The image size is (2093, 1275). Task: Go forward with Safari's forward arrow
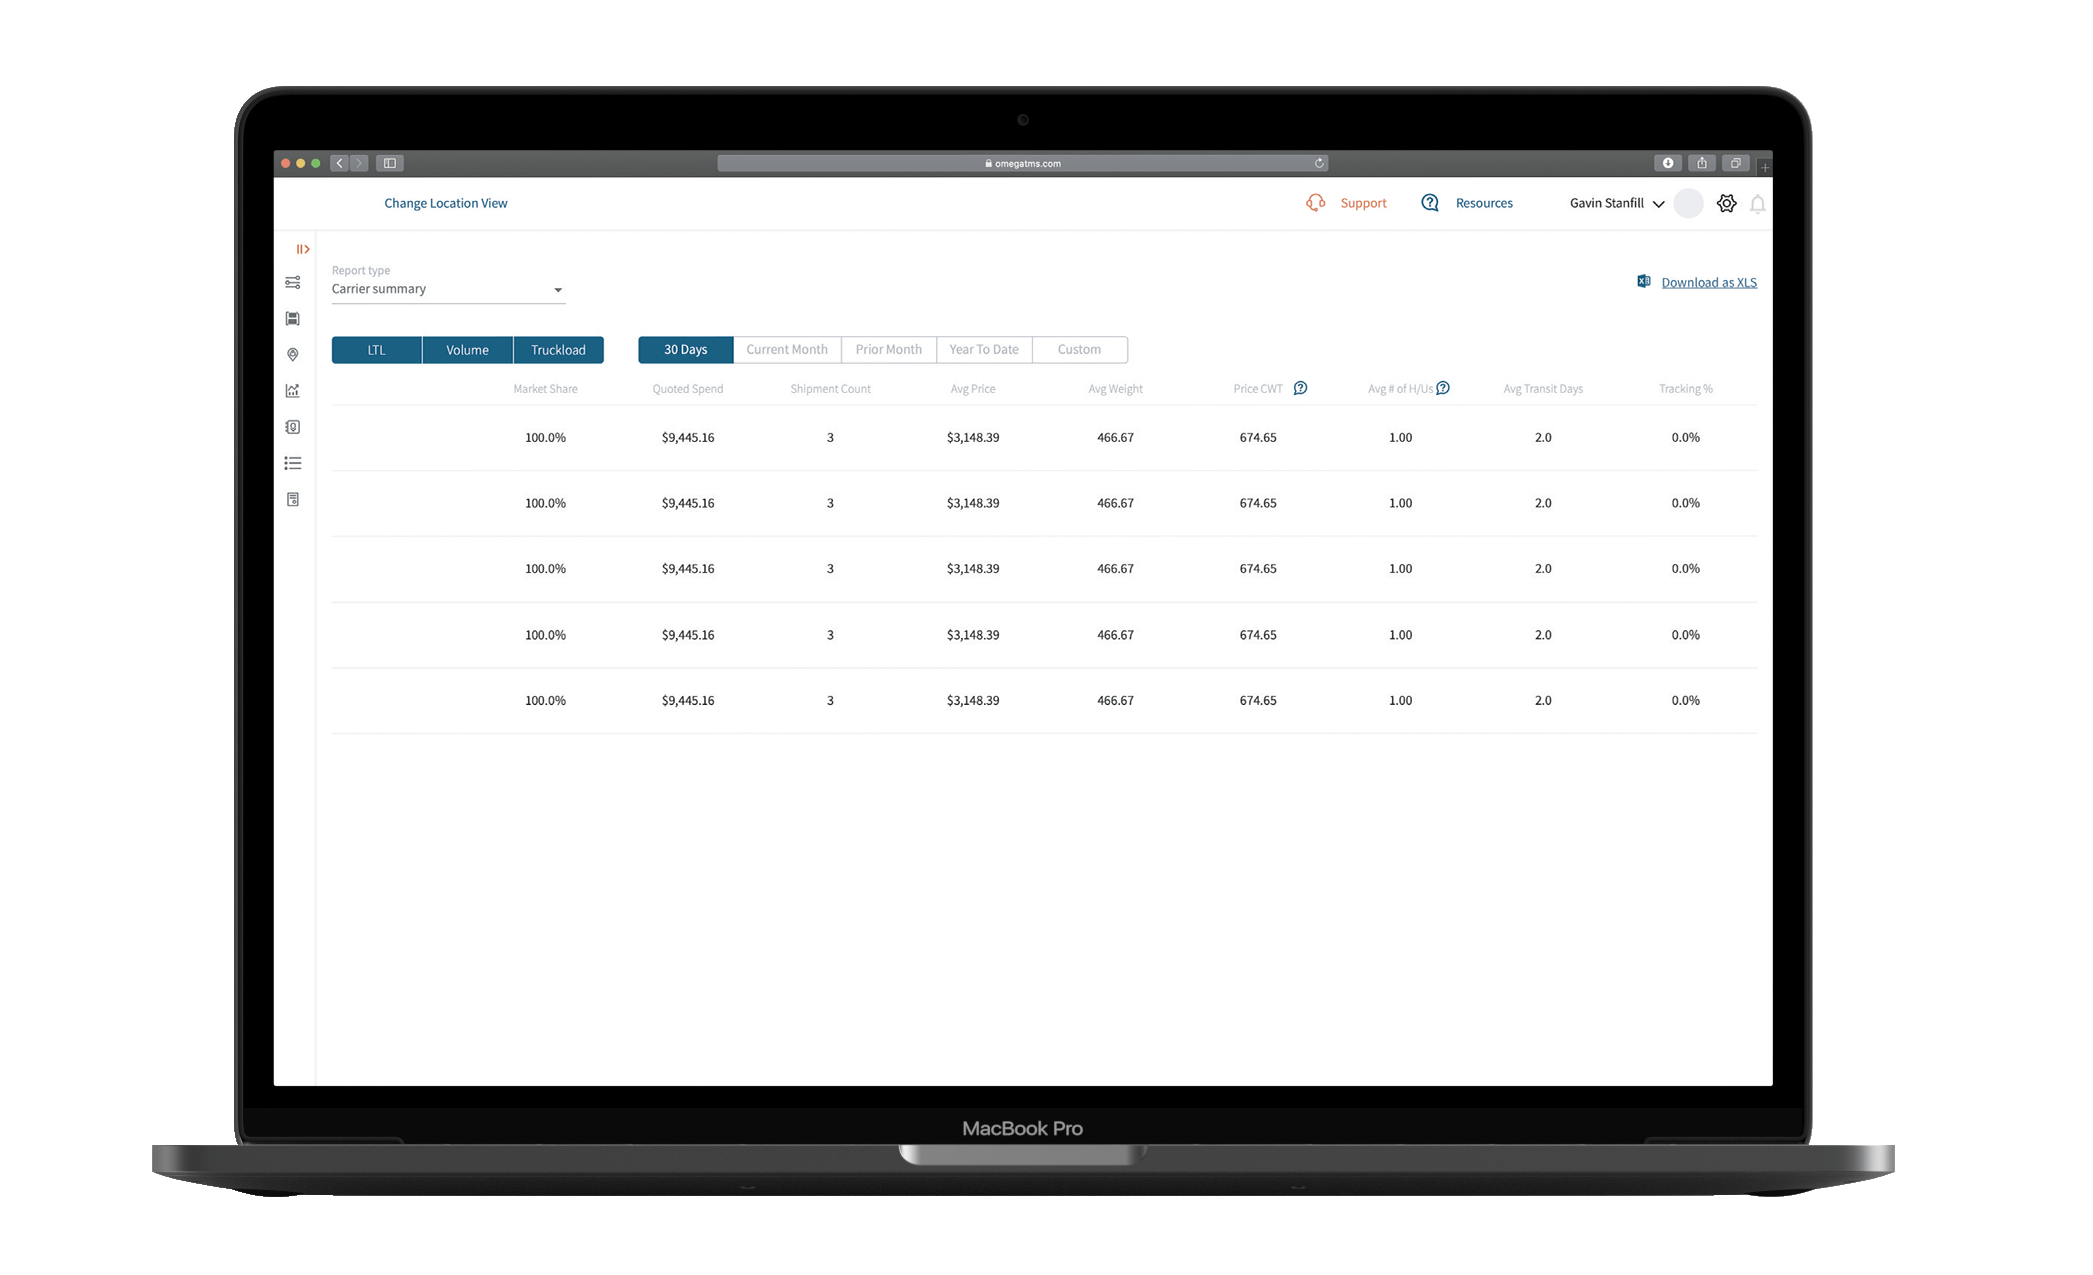[359, 163]
